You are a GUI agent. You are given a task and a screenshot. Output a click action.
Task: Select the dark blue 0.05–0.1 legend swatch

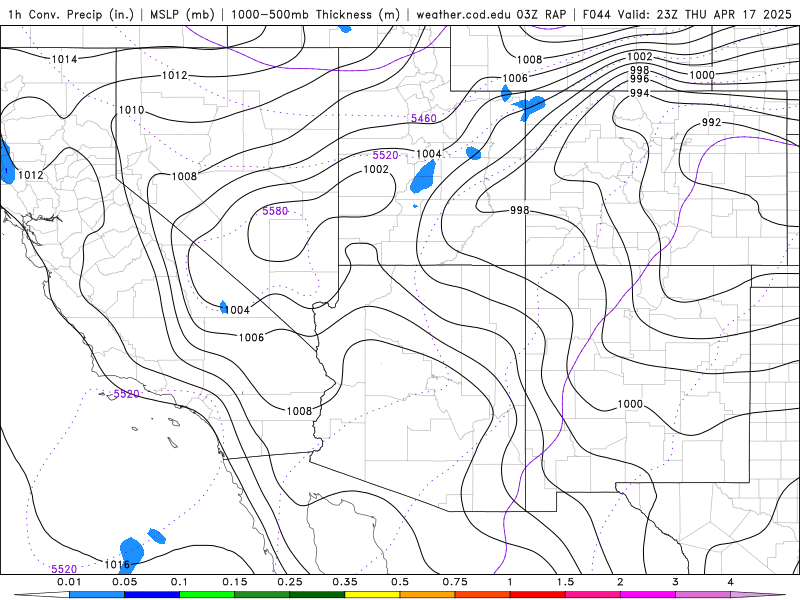click(152, 595)
